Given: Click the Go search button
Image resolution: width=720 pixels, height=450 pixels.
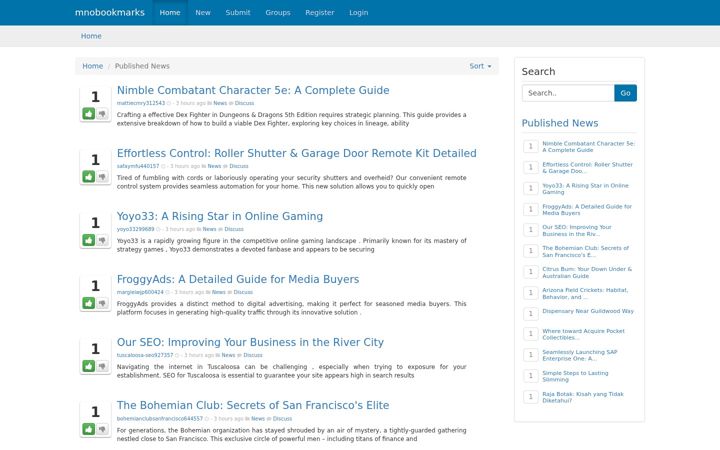Looking at the screenshot, I should coord(625,93).
